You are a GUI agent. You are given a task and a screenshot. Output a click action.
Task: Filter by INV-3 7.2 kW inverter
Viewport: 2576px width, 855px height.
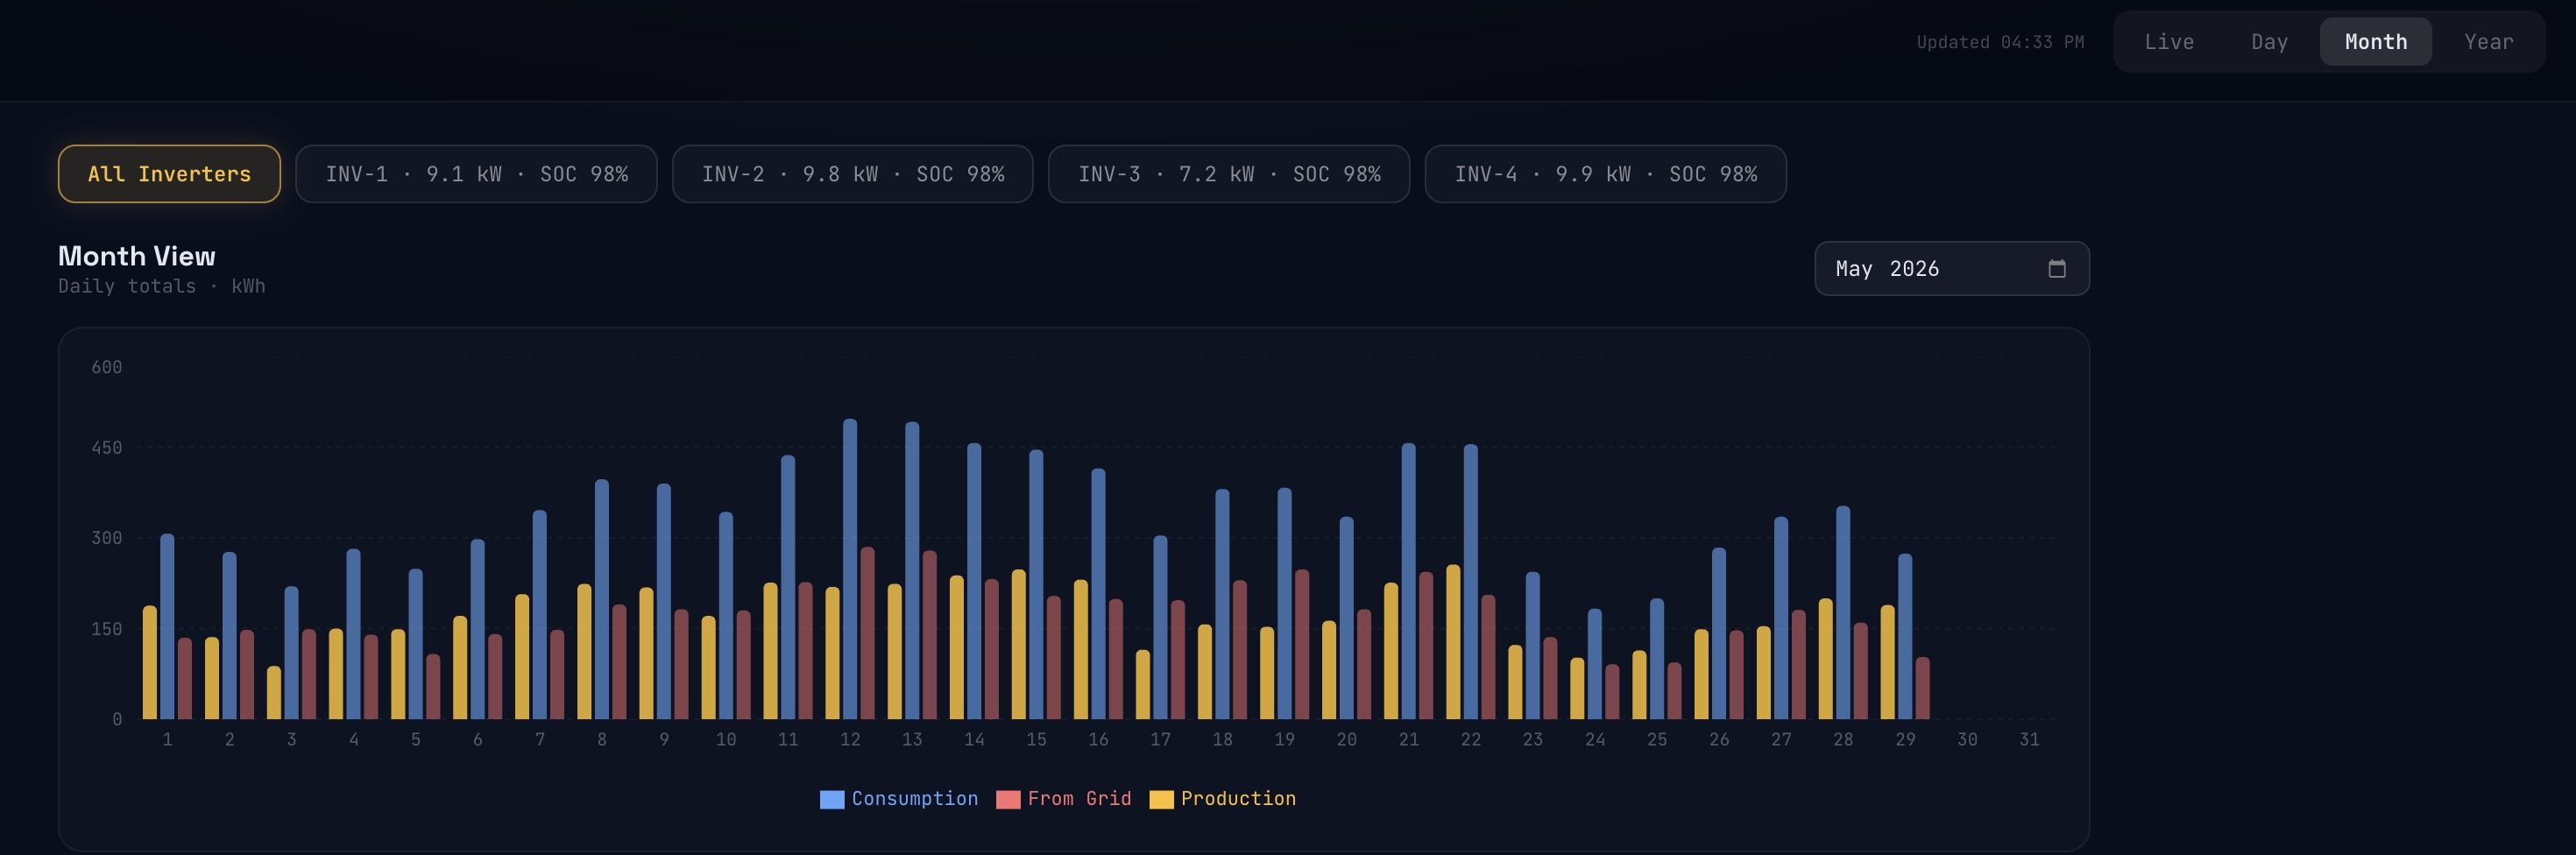1229,174
